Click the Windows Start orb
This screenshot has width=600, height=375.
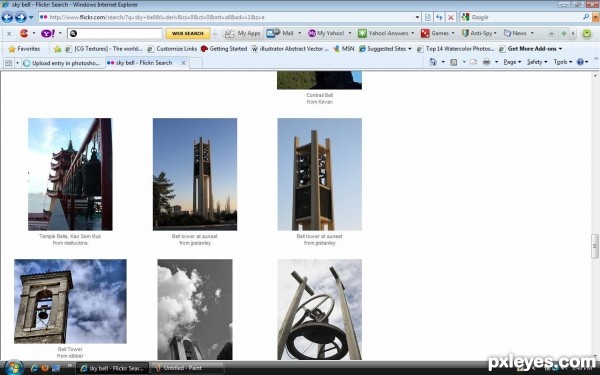pyautogui.click(x=13, y=368)
